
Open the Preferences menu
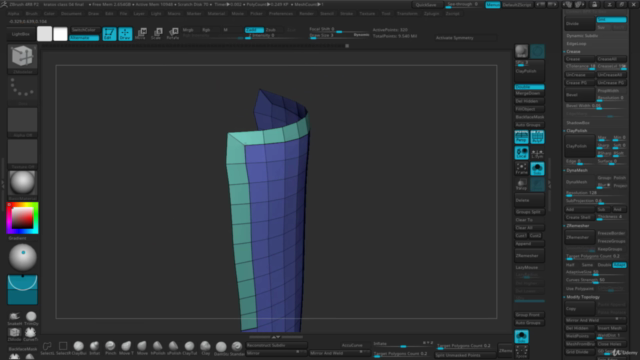pyautogui.click(x=281, y=13)
